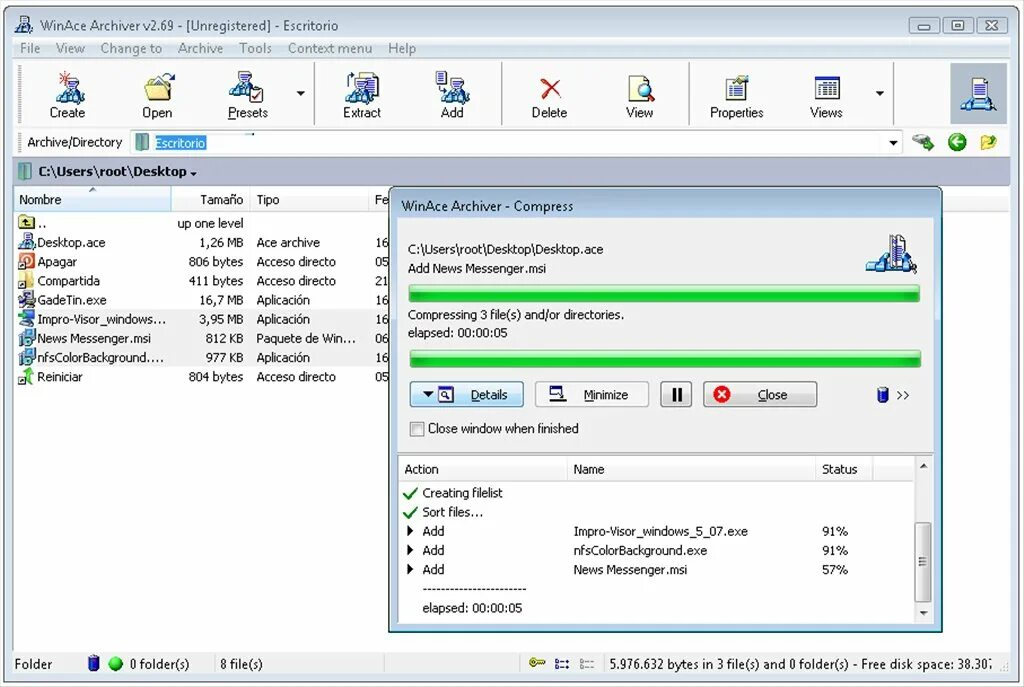Click the Apagar shortcut icon
1024x687 pixels.
click(x=26, y=261)
